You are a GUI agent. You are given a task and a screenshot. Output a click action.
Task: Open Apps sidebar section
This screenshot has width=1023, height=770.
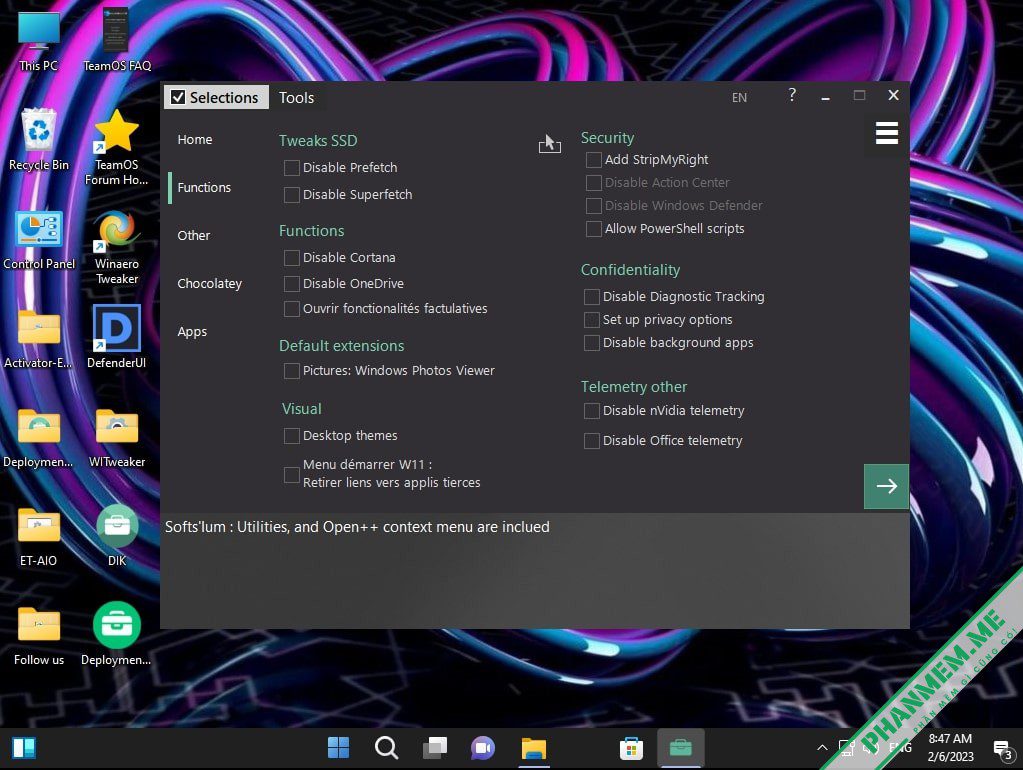pyautogui.click(x=192, y=331)
